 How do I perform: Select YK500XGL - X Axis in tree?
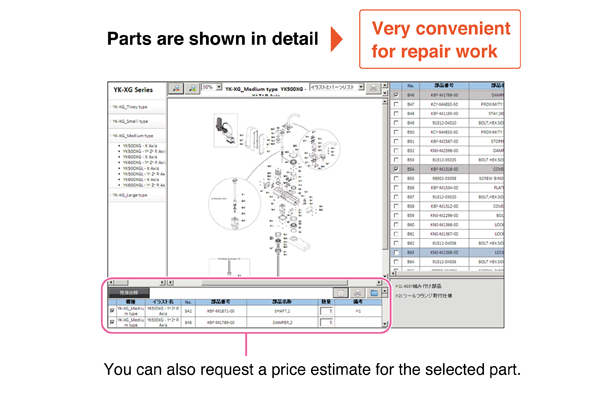click(x=141, y=168)
